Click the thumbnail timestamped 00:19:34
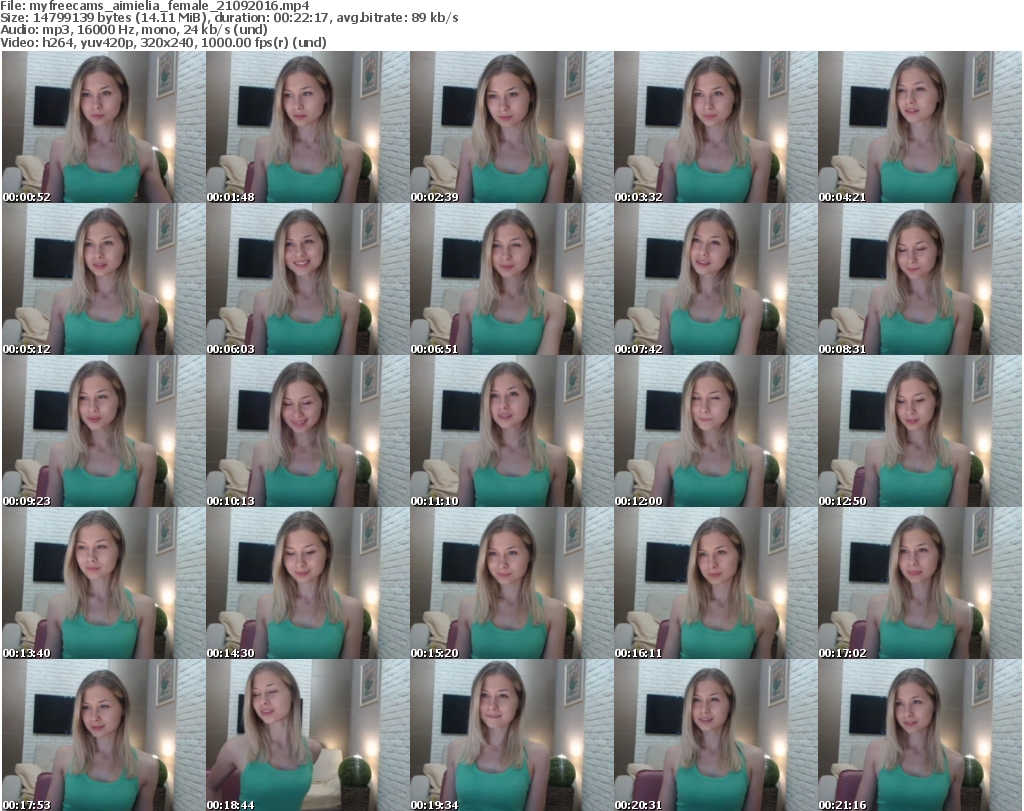Image resolution: width=1024 pixels, height=811 pixels. tap(511, 735)
